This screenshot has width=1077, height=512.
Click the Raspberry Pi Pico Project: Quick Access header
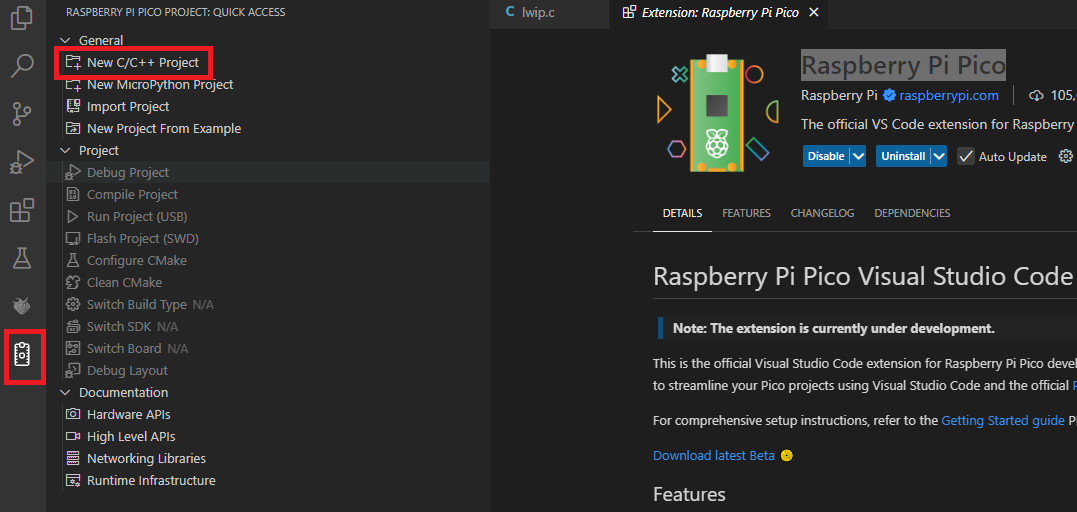(x=175, y=12)
